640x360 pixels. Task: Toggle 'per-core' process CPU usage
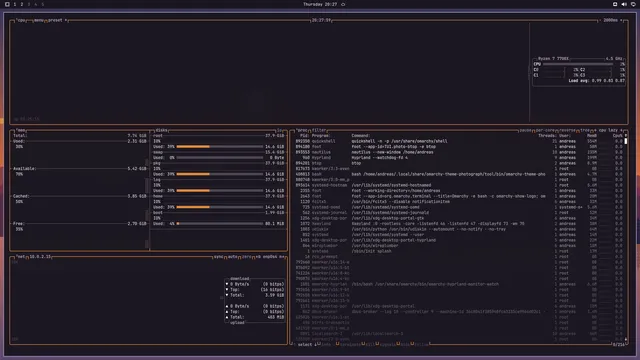click(545, 130)
